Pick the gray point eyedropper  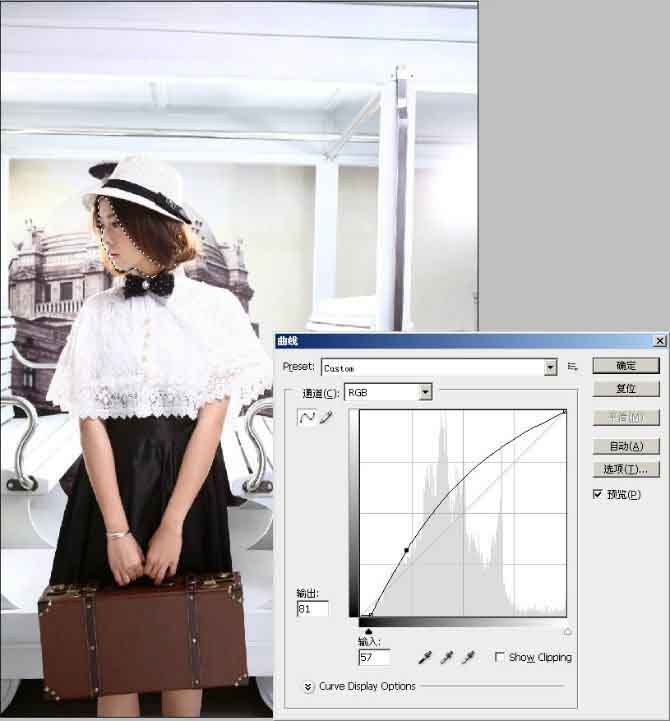(x=447, y=658)
